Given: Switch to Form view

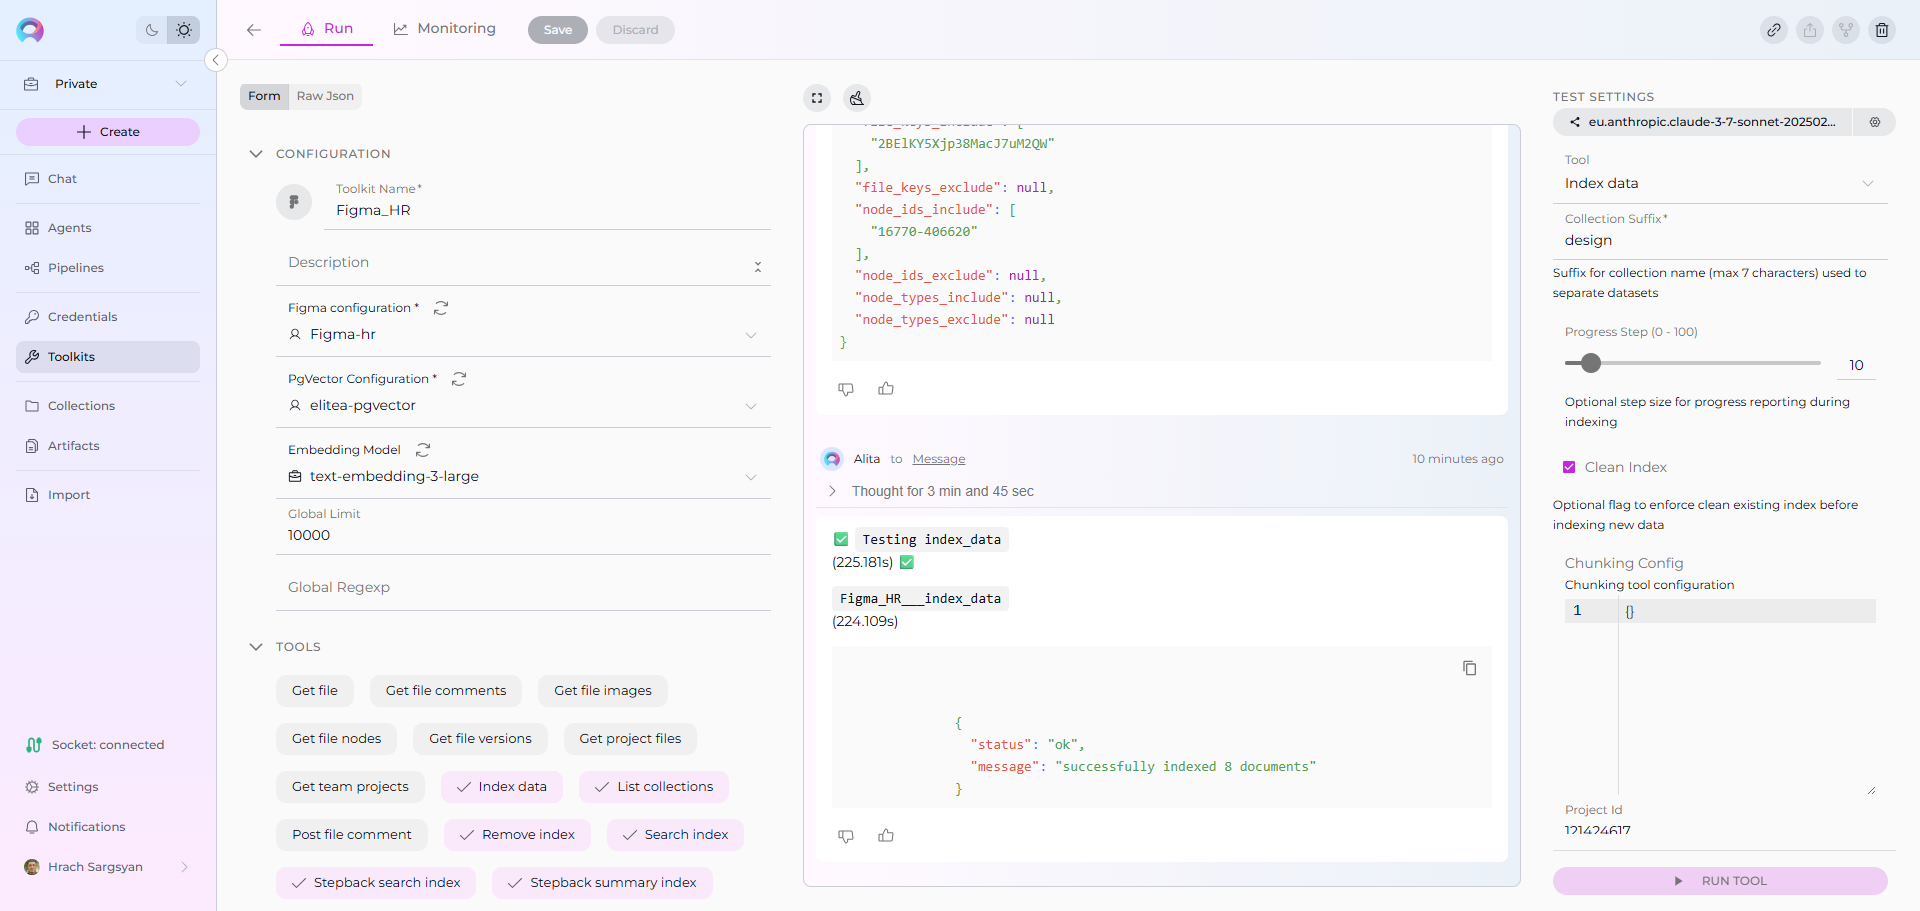Looking at the screenshot, I should click(264, 96).
